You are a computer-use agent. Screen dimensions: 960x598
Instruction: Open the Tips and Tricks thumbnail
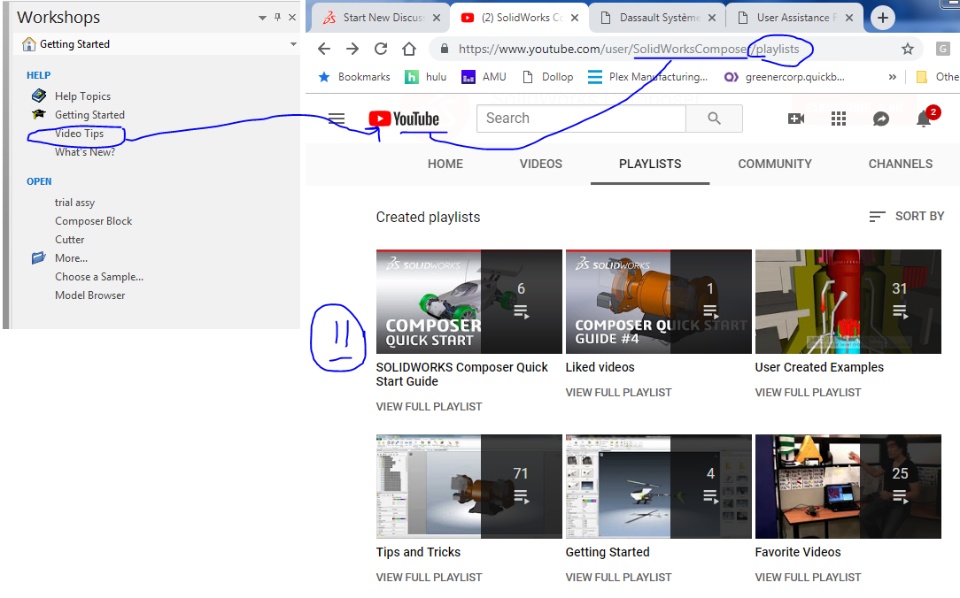point(469,487)
